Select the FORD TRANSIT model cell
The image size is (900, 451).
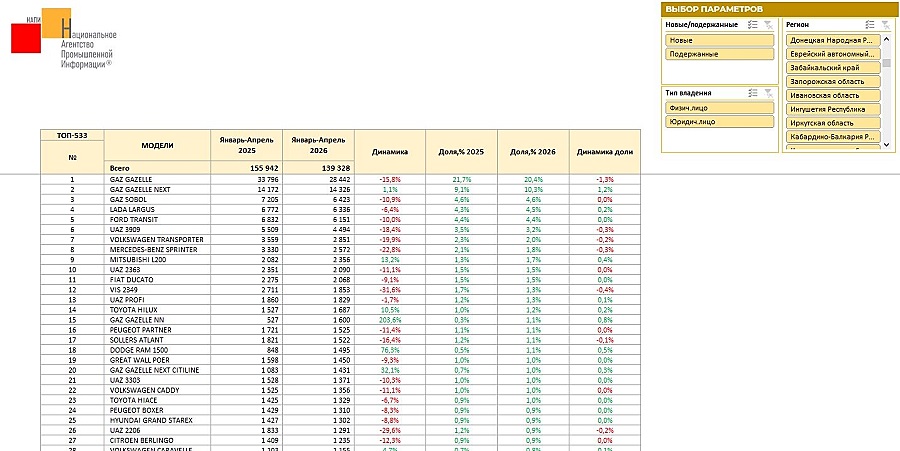click(x=157, y=219)
